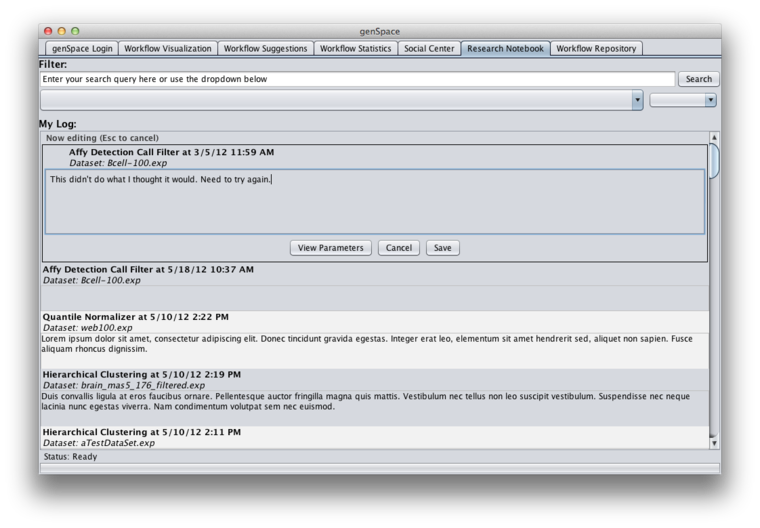760x528 pixels.
Task: Expand the wide filter dropdown arrow
Action: (637, 100)
